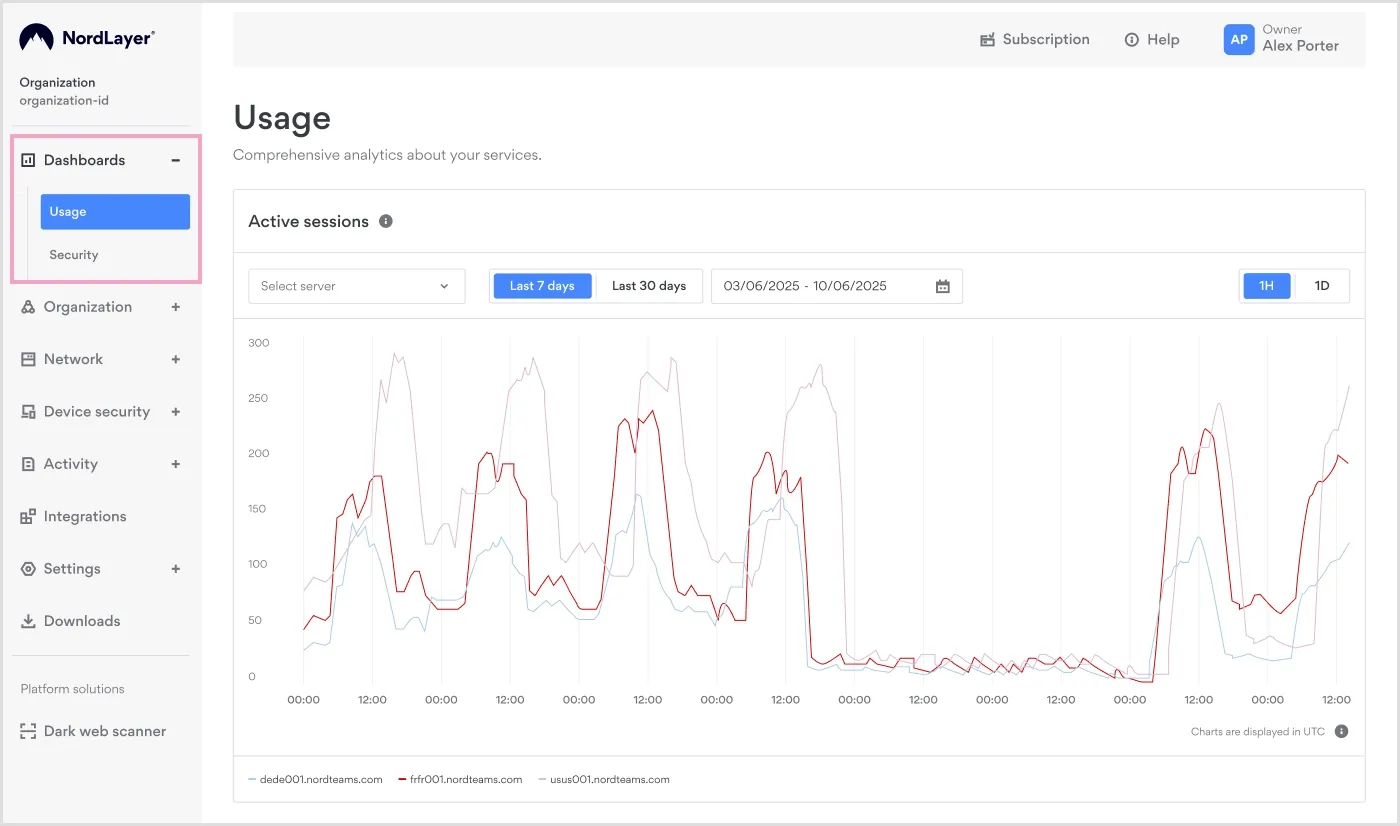Click the Active sessions title
This screenshot has height=826, width=1400.
coord(309,221)
